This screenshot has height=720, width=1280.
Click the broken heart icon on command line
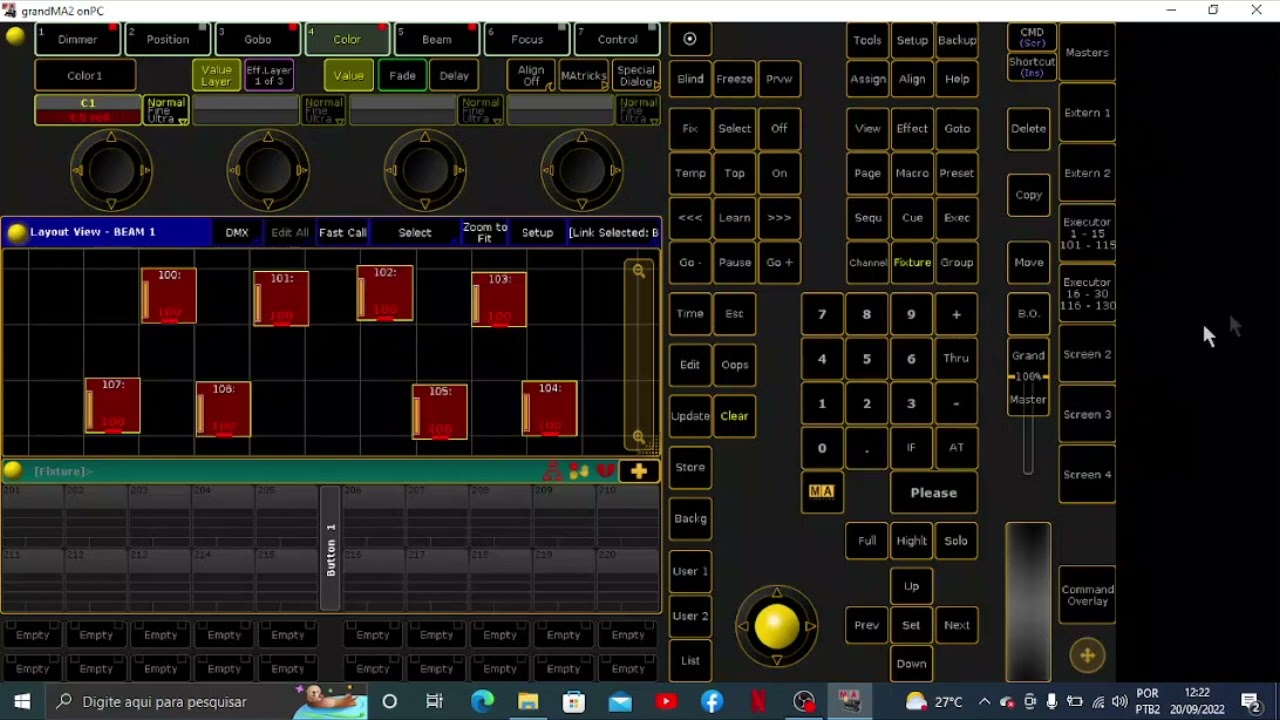click(x=606, y=471)
